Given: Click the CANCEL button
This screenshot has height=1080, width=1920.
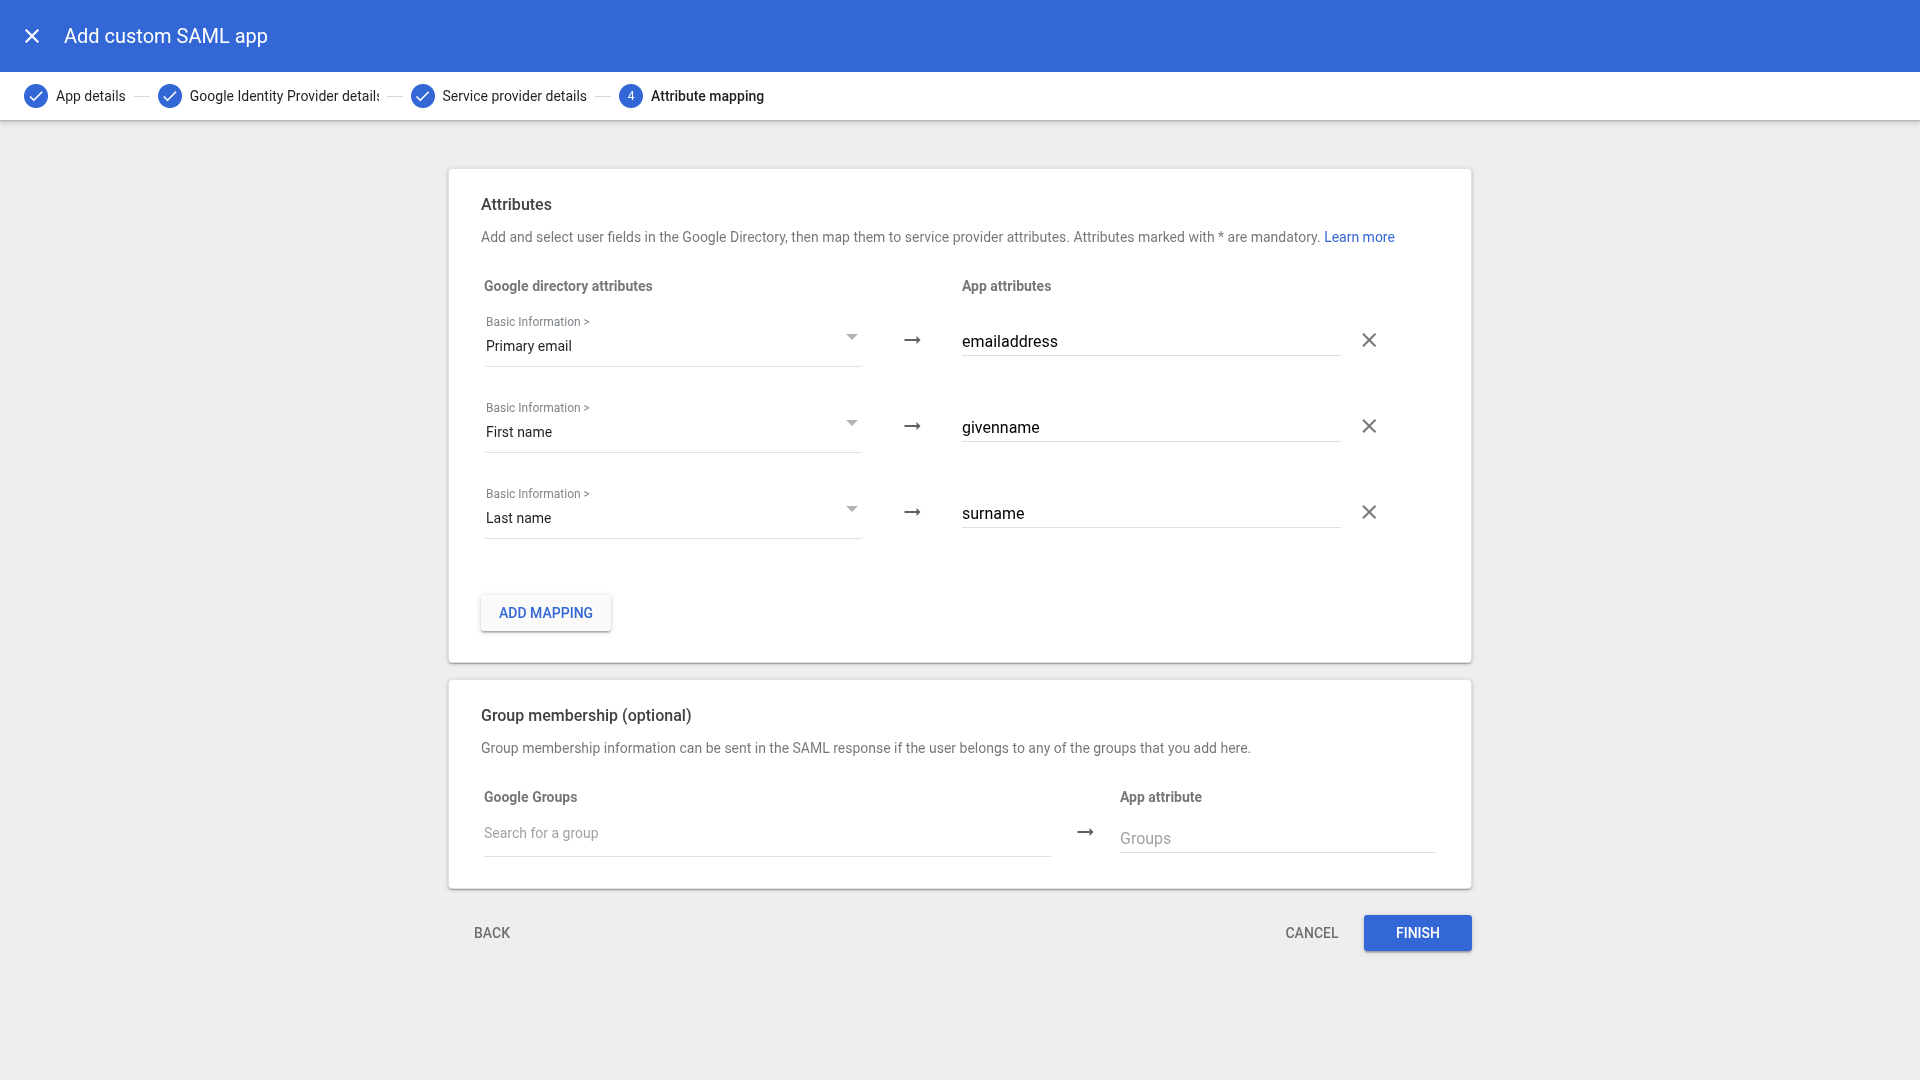Looking at the screenshot, I should (x=1311, y=932).
